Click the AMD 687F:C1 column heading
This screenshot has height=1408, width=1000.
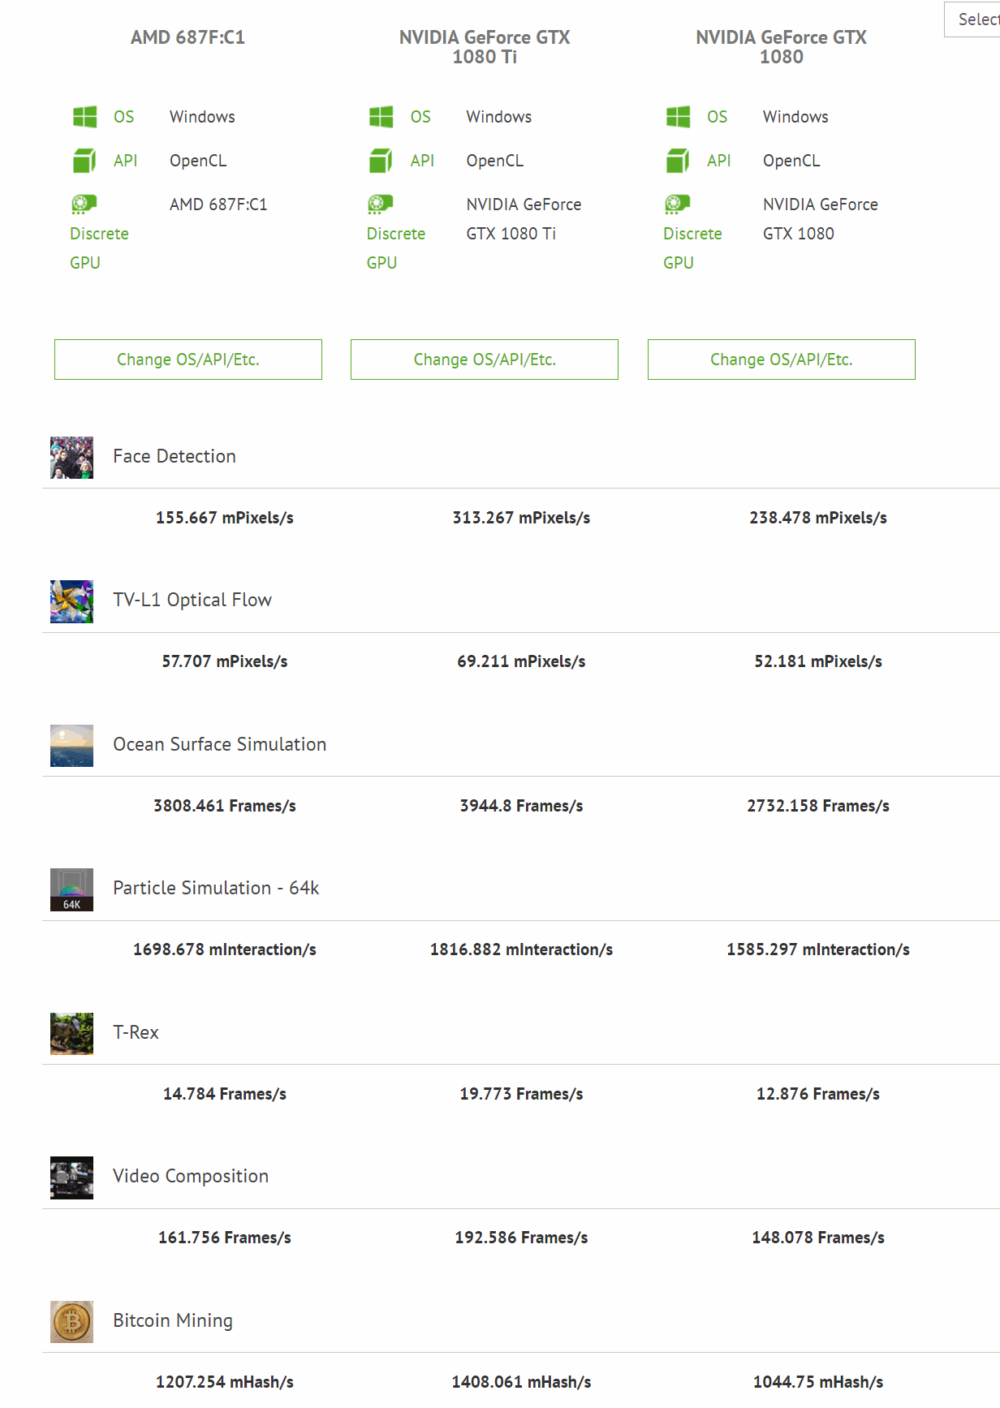pyautogui.click(x=188, y=37)
